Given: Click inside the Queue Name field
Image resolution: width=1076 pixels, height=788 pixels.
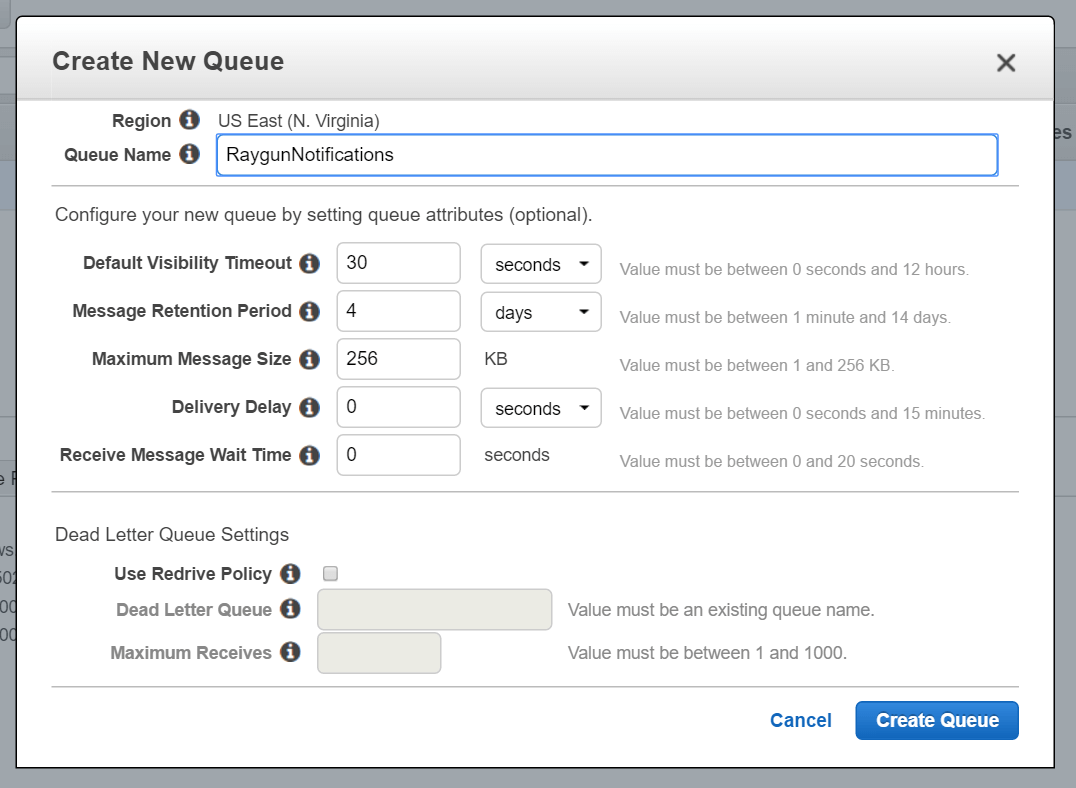Looking at the screenshot, I should coord(606,155).
